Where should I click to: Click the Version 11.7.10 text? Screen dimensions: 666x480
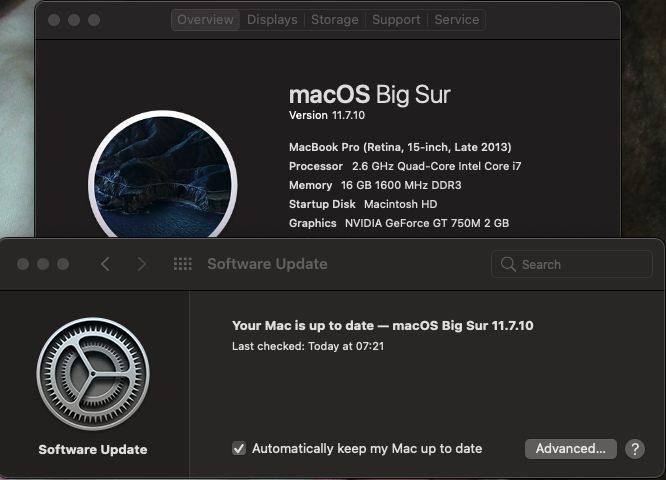coord(327,115)
